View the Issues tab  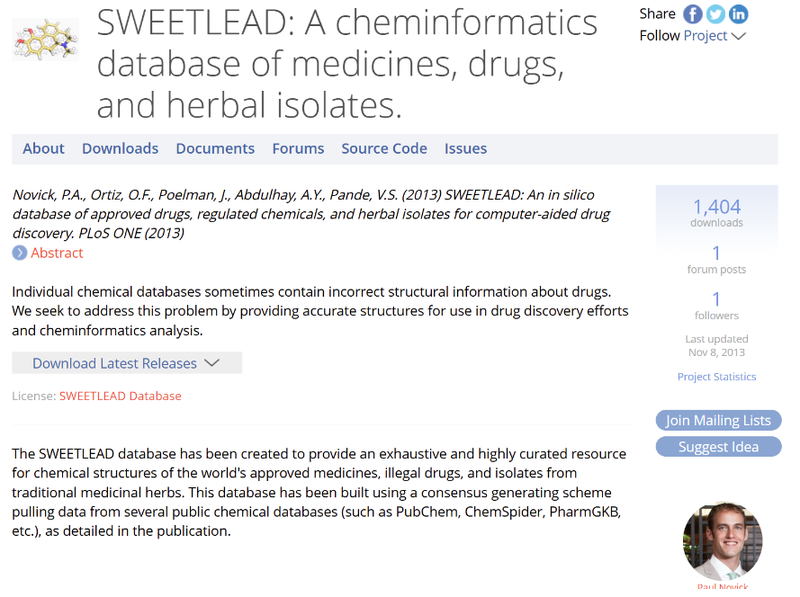[466, 148]
